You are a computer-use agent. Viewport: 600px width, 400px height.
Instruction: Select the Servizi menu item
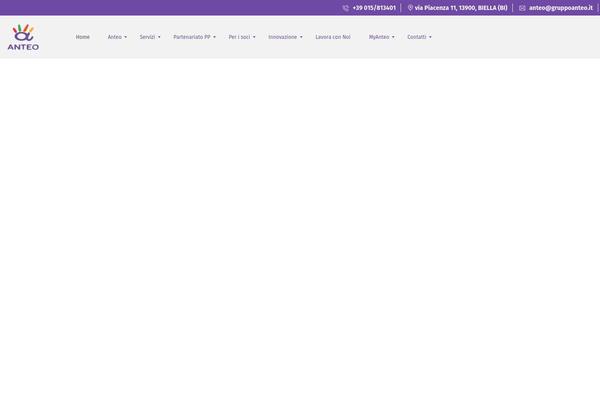(147, 37)
